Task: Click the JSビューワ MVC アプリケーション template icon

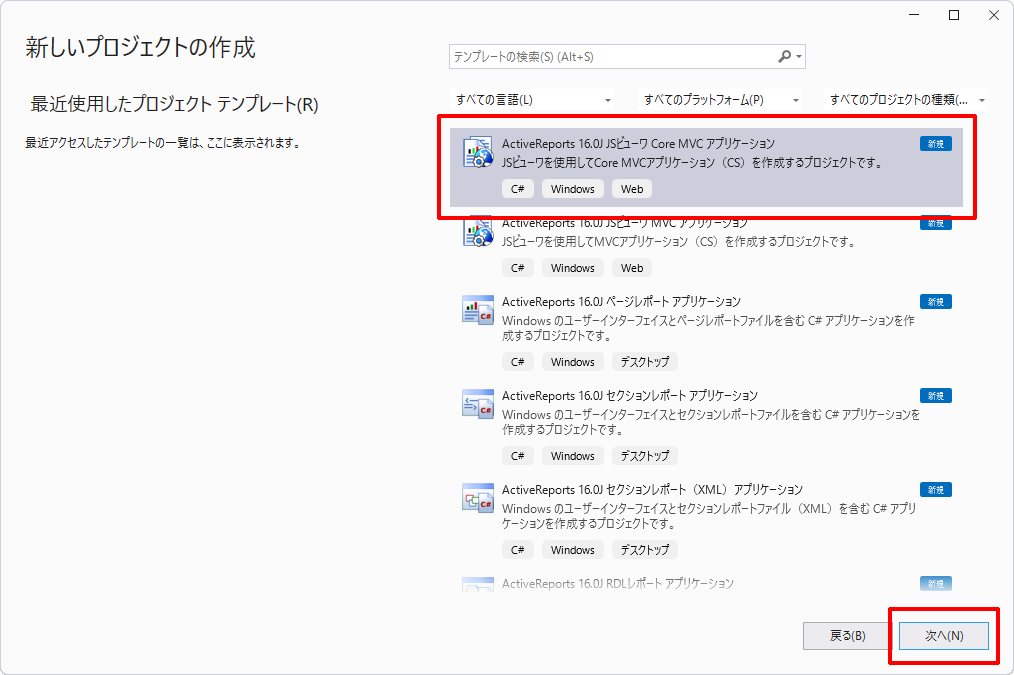Action: pos(478,231)
